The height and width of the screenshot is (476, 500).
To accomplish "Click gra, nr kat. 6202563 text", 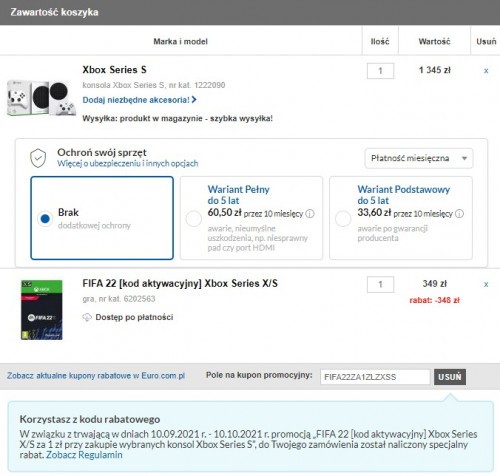I will coord(119,299).
